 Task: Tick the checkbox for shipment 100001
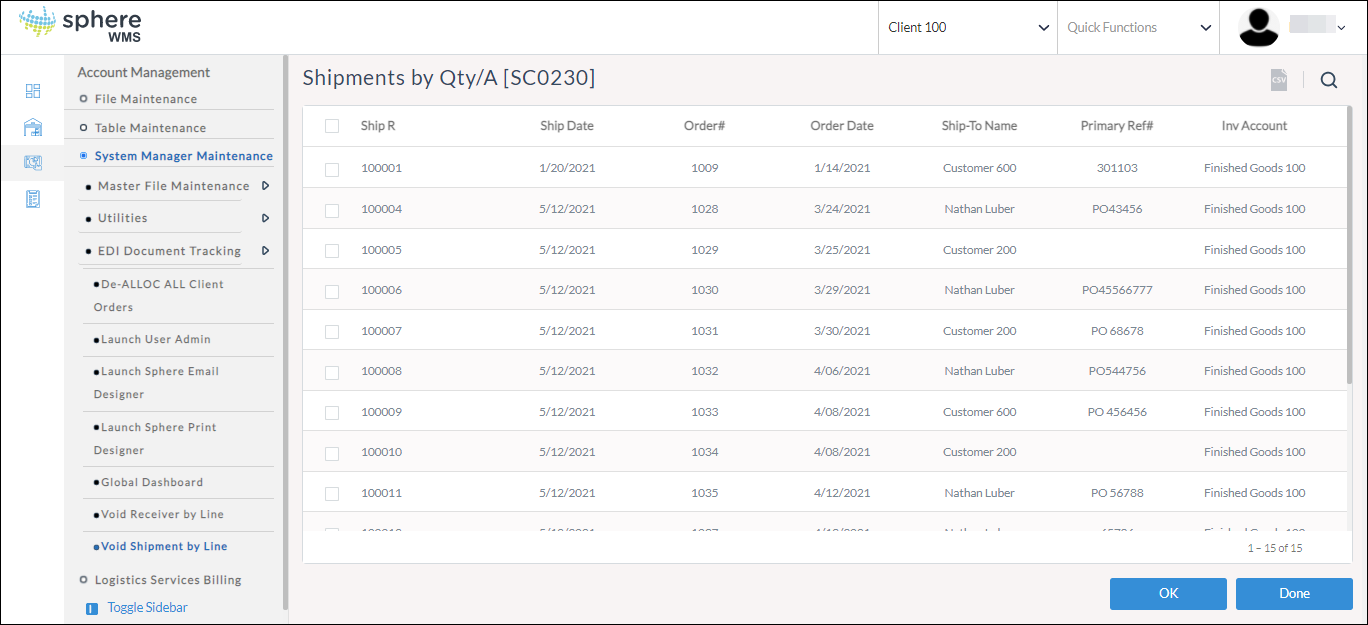pyautogui.click(x=332, y=169)
